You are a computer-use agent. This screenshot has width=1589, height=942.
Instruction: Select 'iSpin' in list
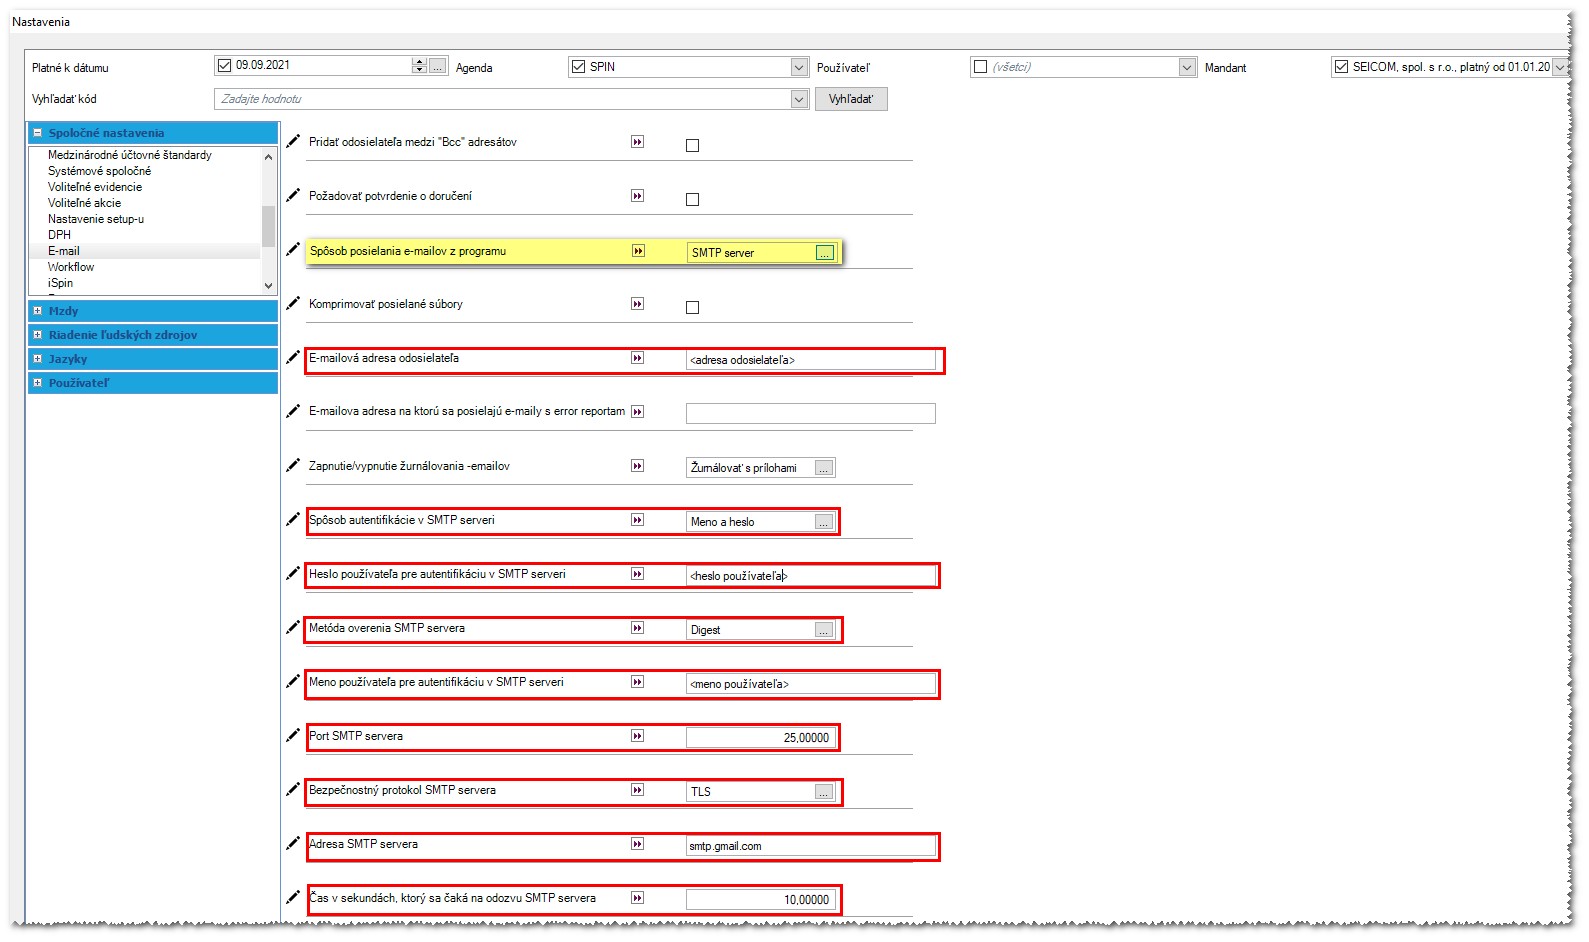[x=60, y=283]
